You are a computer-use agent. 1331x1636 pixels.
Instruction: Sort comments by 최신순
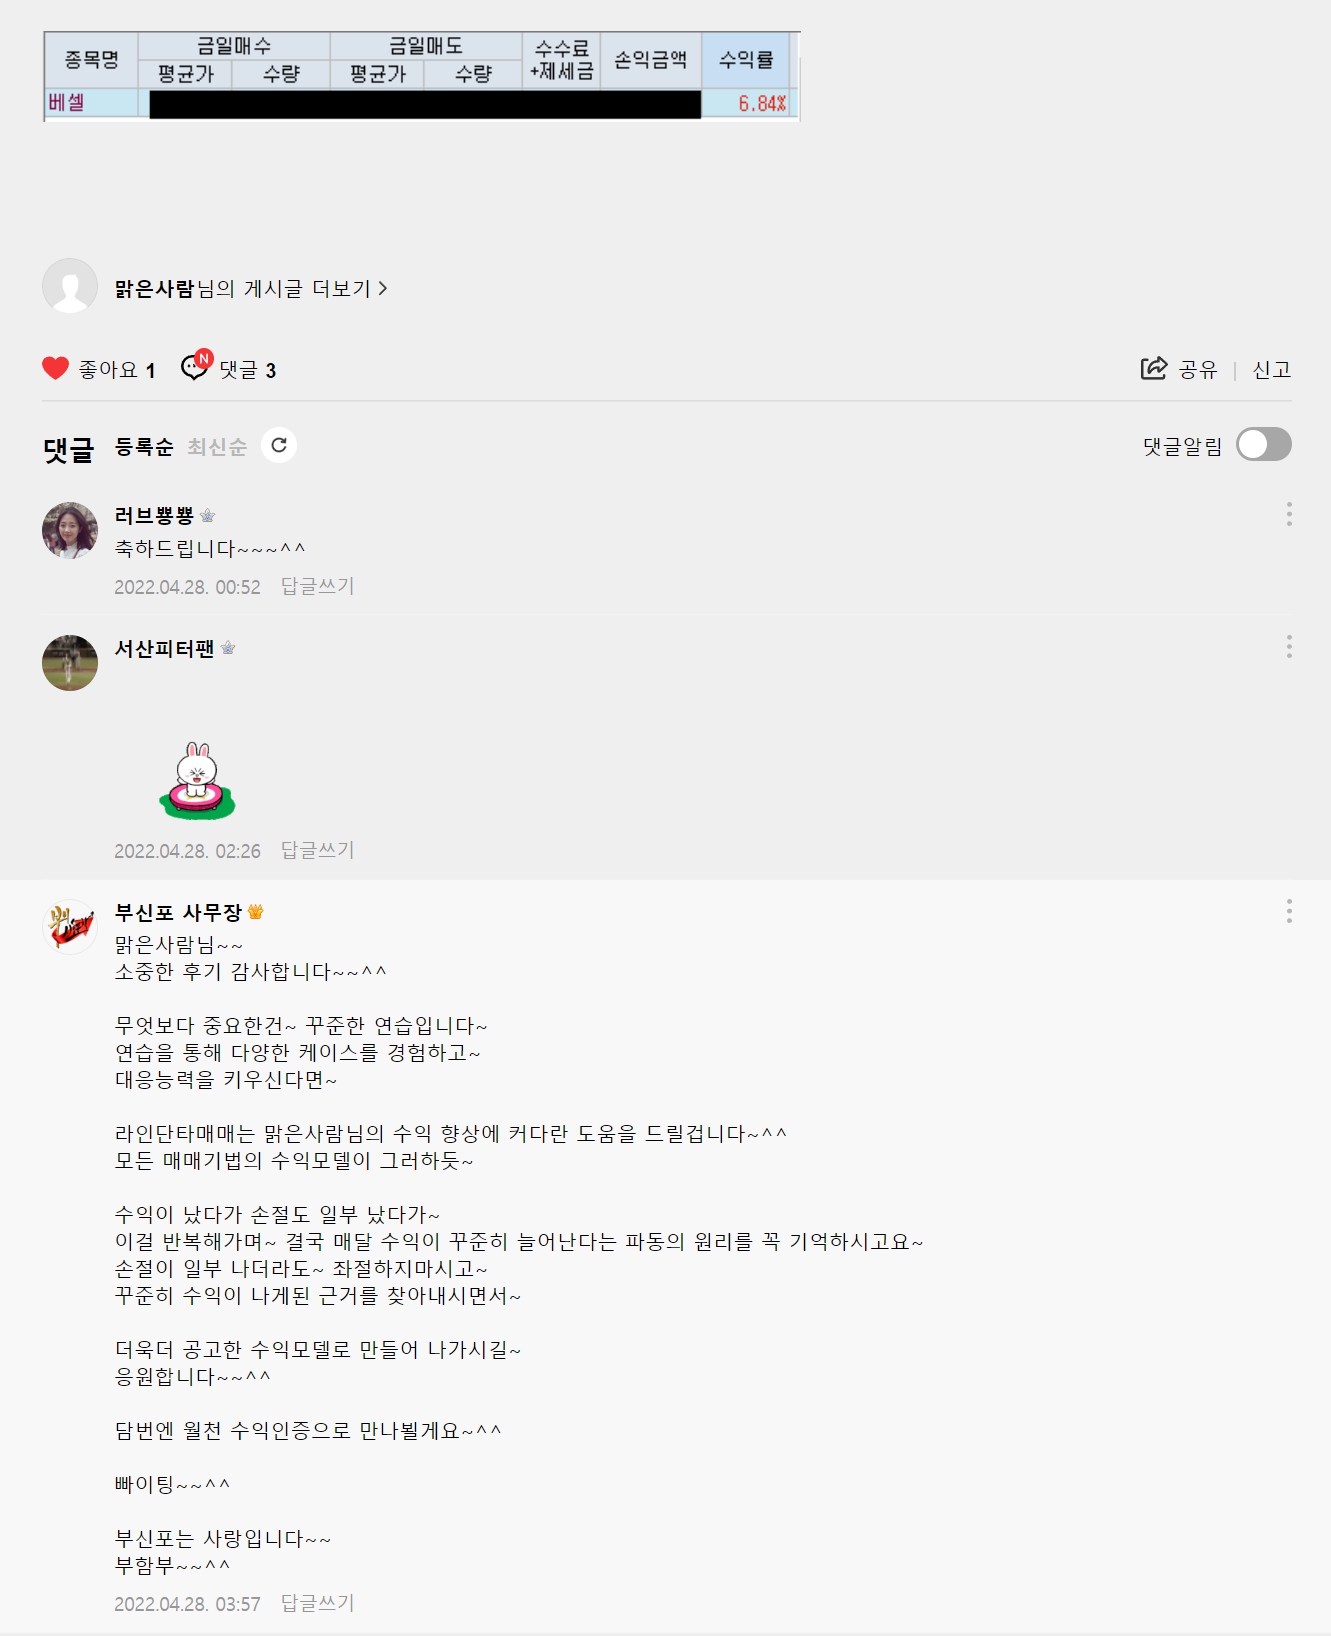217,447
